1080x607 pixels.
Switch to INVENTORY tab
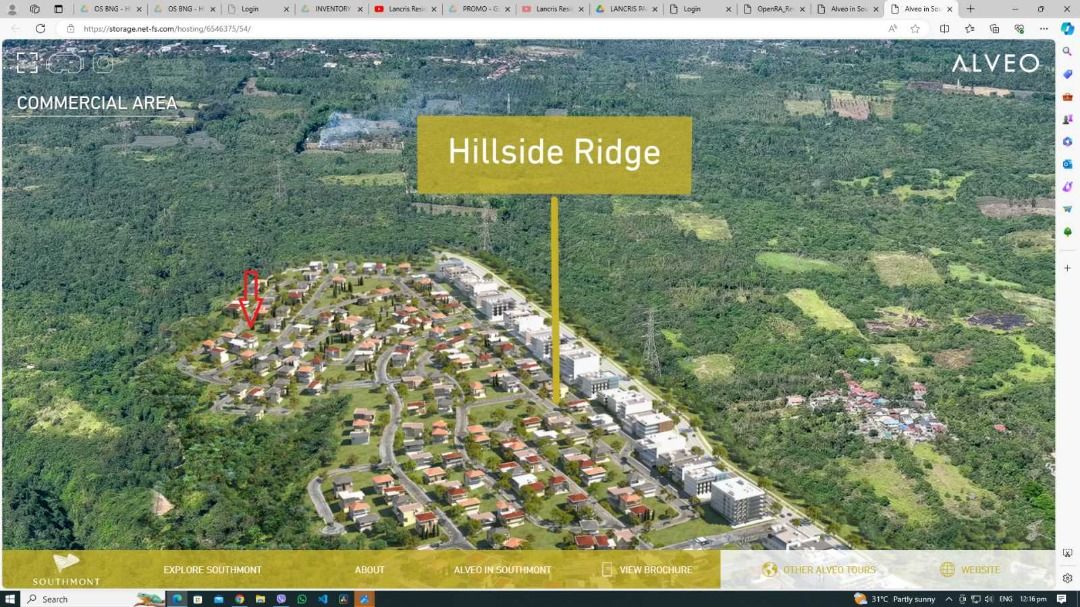tap(331, 9)
